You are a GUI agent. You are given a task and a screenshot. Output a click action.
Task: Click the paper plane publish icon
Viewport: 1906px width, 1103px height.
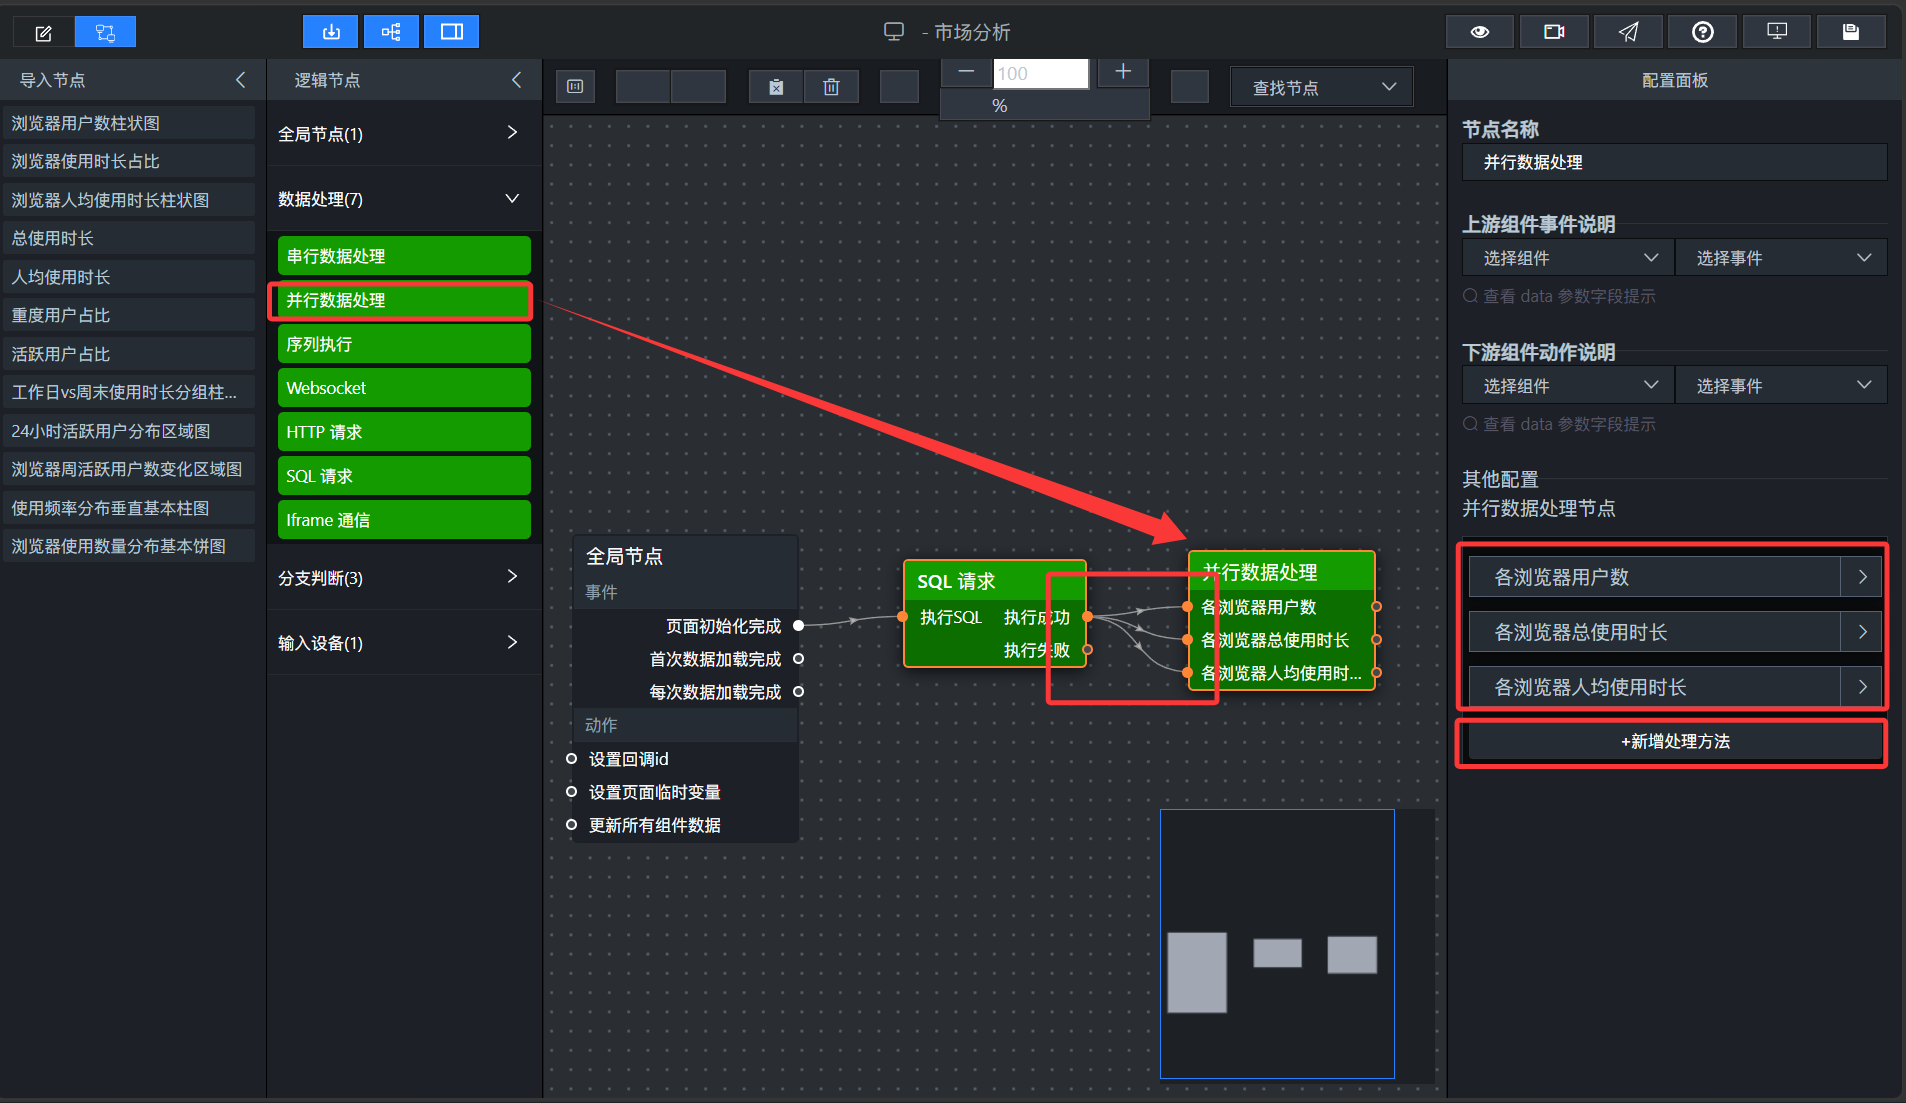(1629, 32)
